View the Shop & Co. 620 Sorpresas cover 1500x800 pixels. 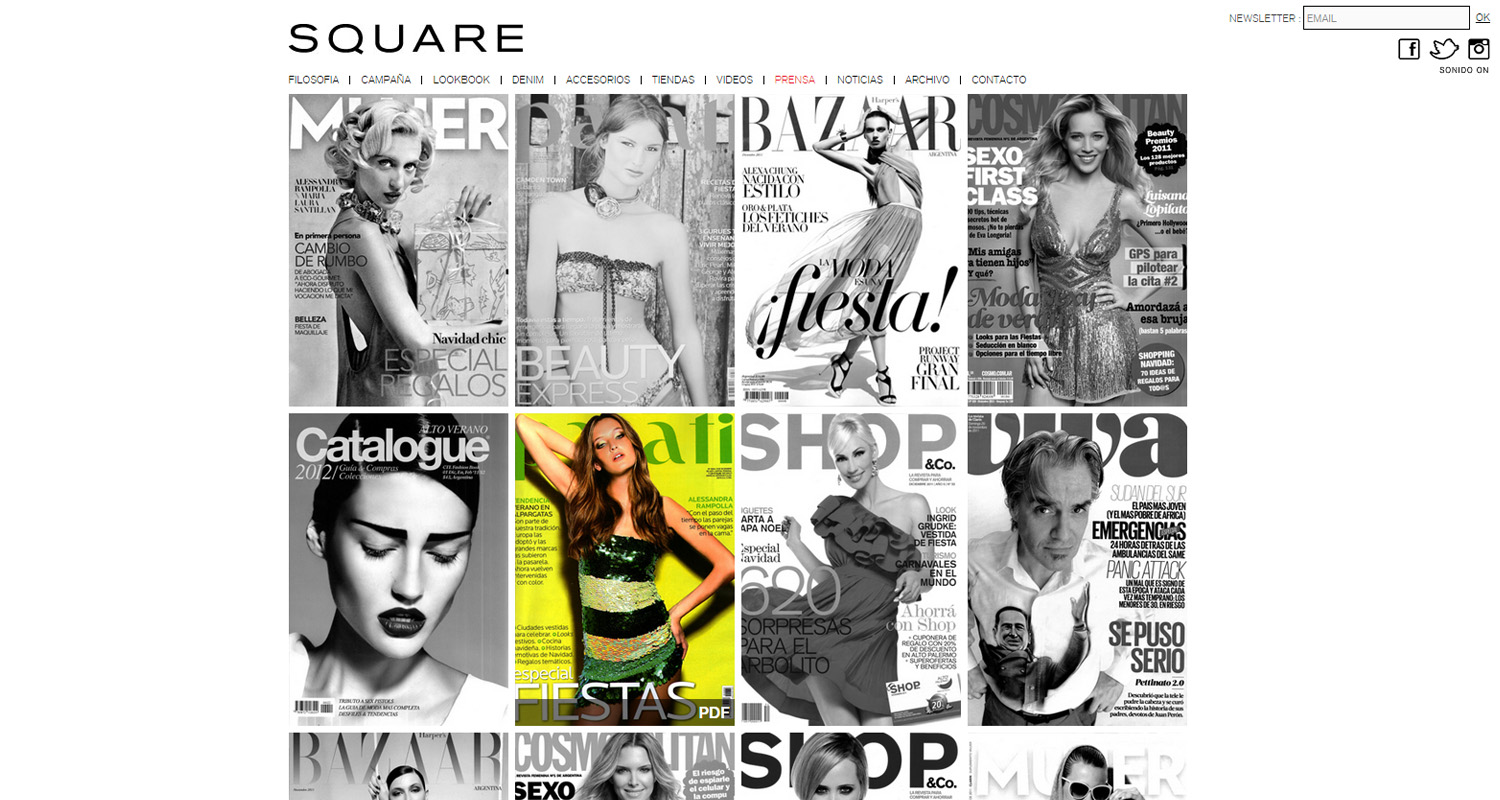coord(851,569)
